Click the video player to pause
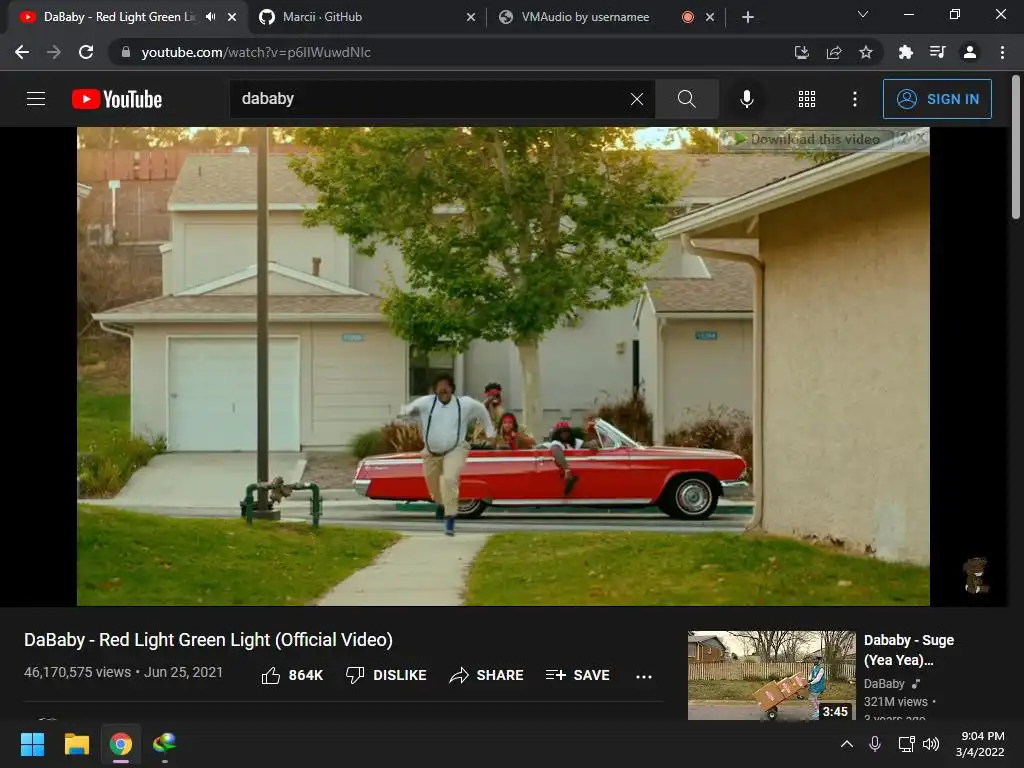This screenshot has width=1024, height=768. [503, 366]
